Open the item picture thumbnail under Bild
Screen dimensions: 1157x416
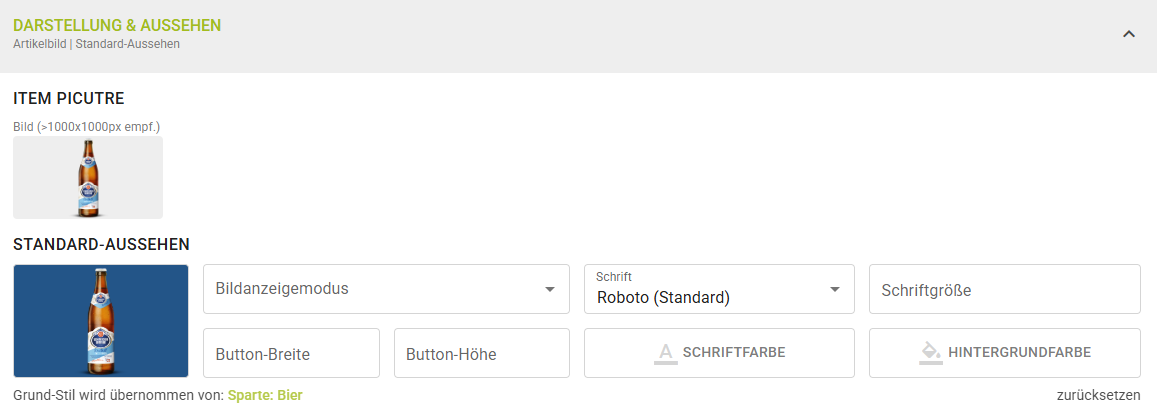(88, 177)
